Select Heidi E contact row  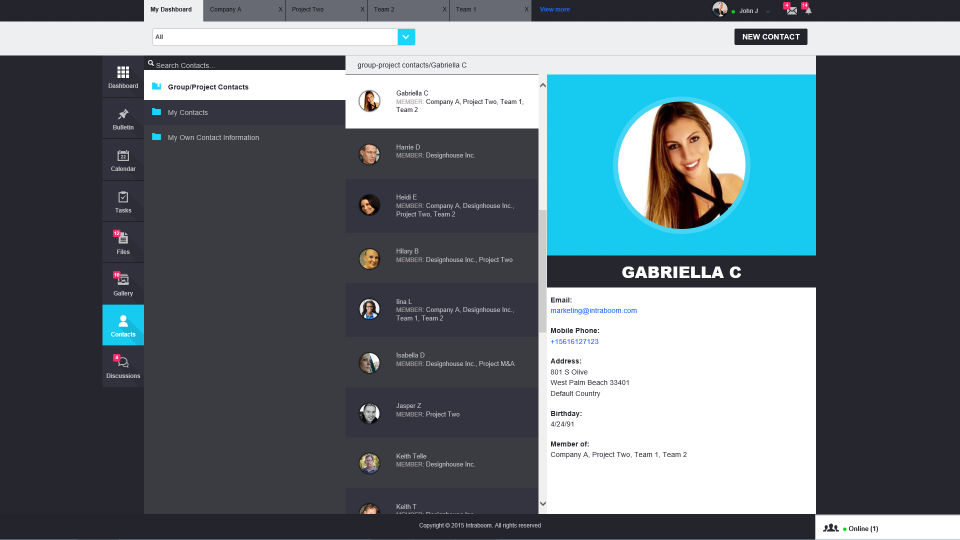(442, 206)
